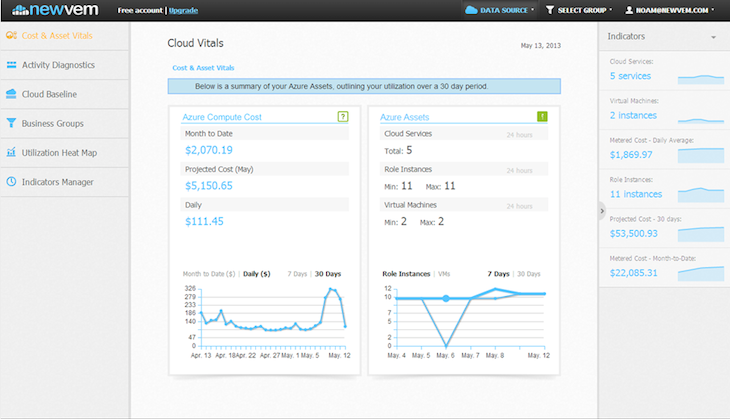Viewport: 730px width, 419px height.
Task: Click the Activity Diagnostics icon
Action: coord(11,65)
